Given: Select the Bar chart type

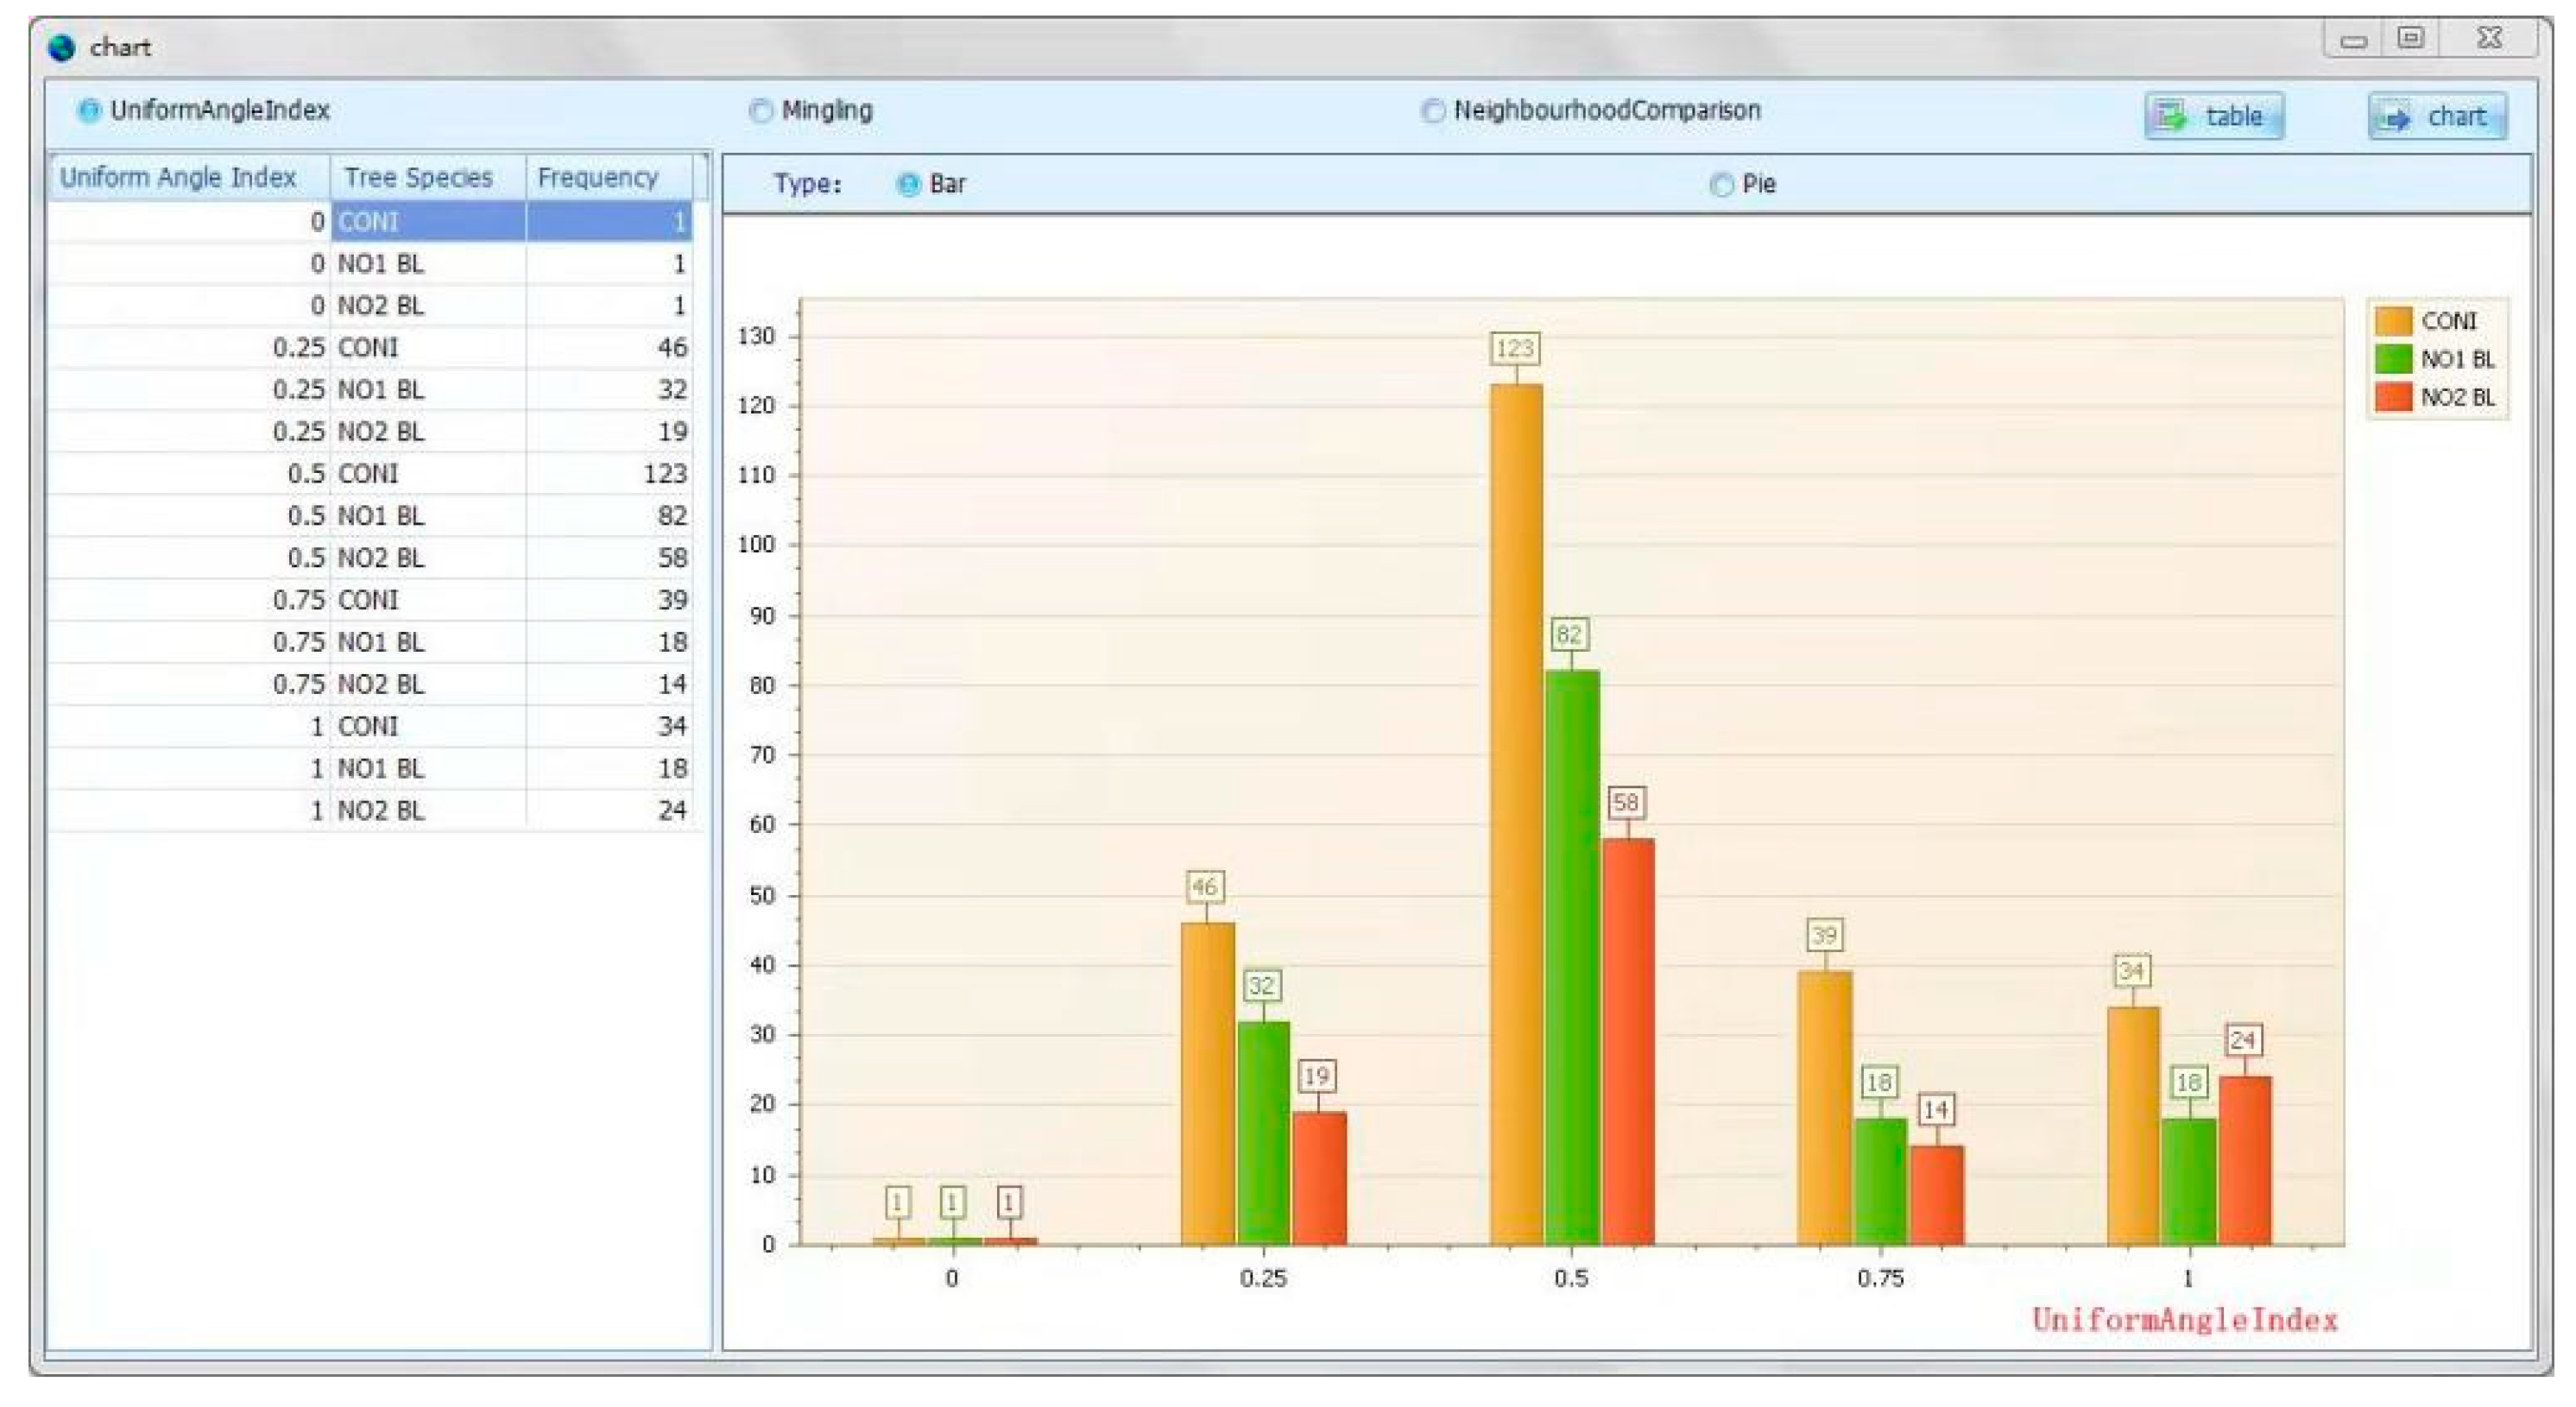Looking at the screenshot, I should point(908,185).
